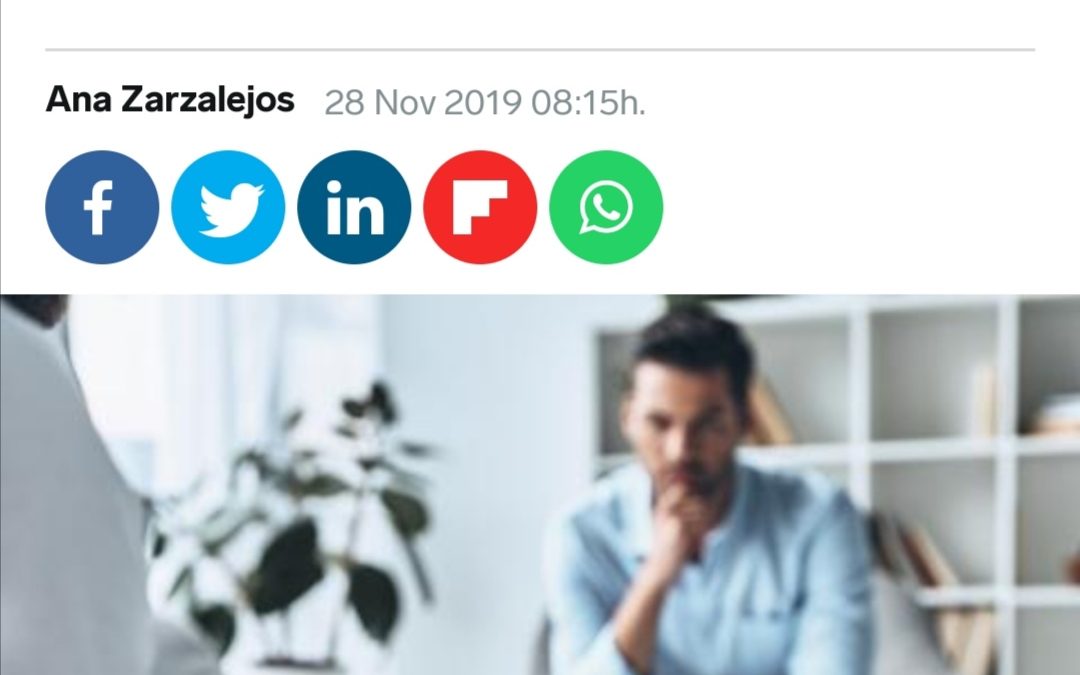Open author Ana Zarzalejos profile
The height and width of the screenshot is (675, 1080).
(x=170, y=99)
